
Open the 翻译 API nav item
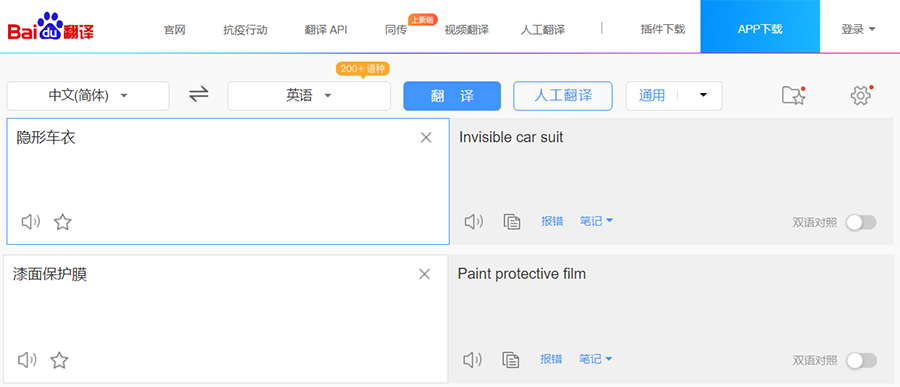tap(325, 30)
